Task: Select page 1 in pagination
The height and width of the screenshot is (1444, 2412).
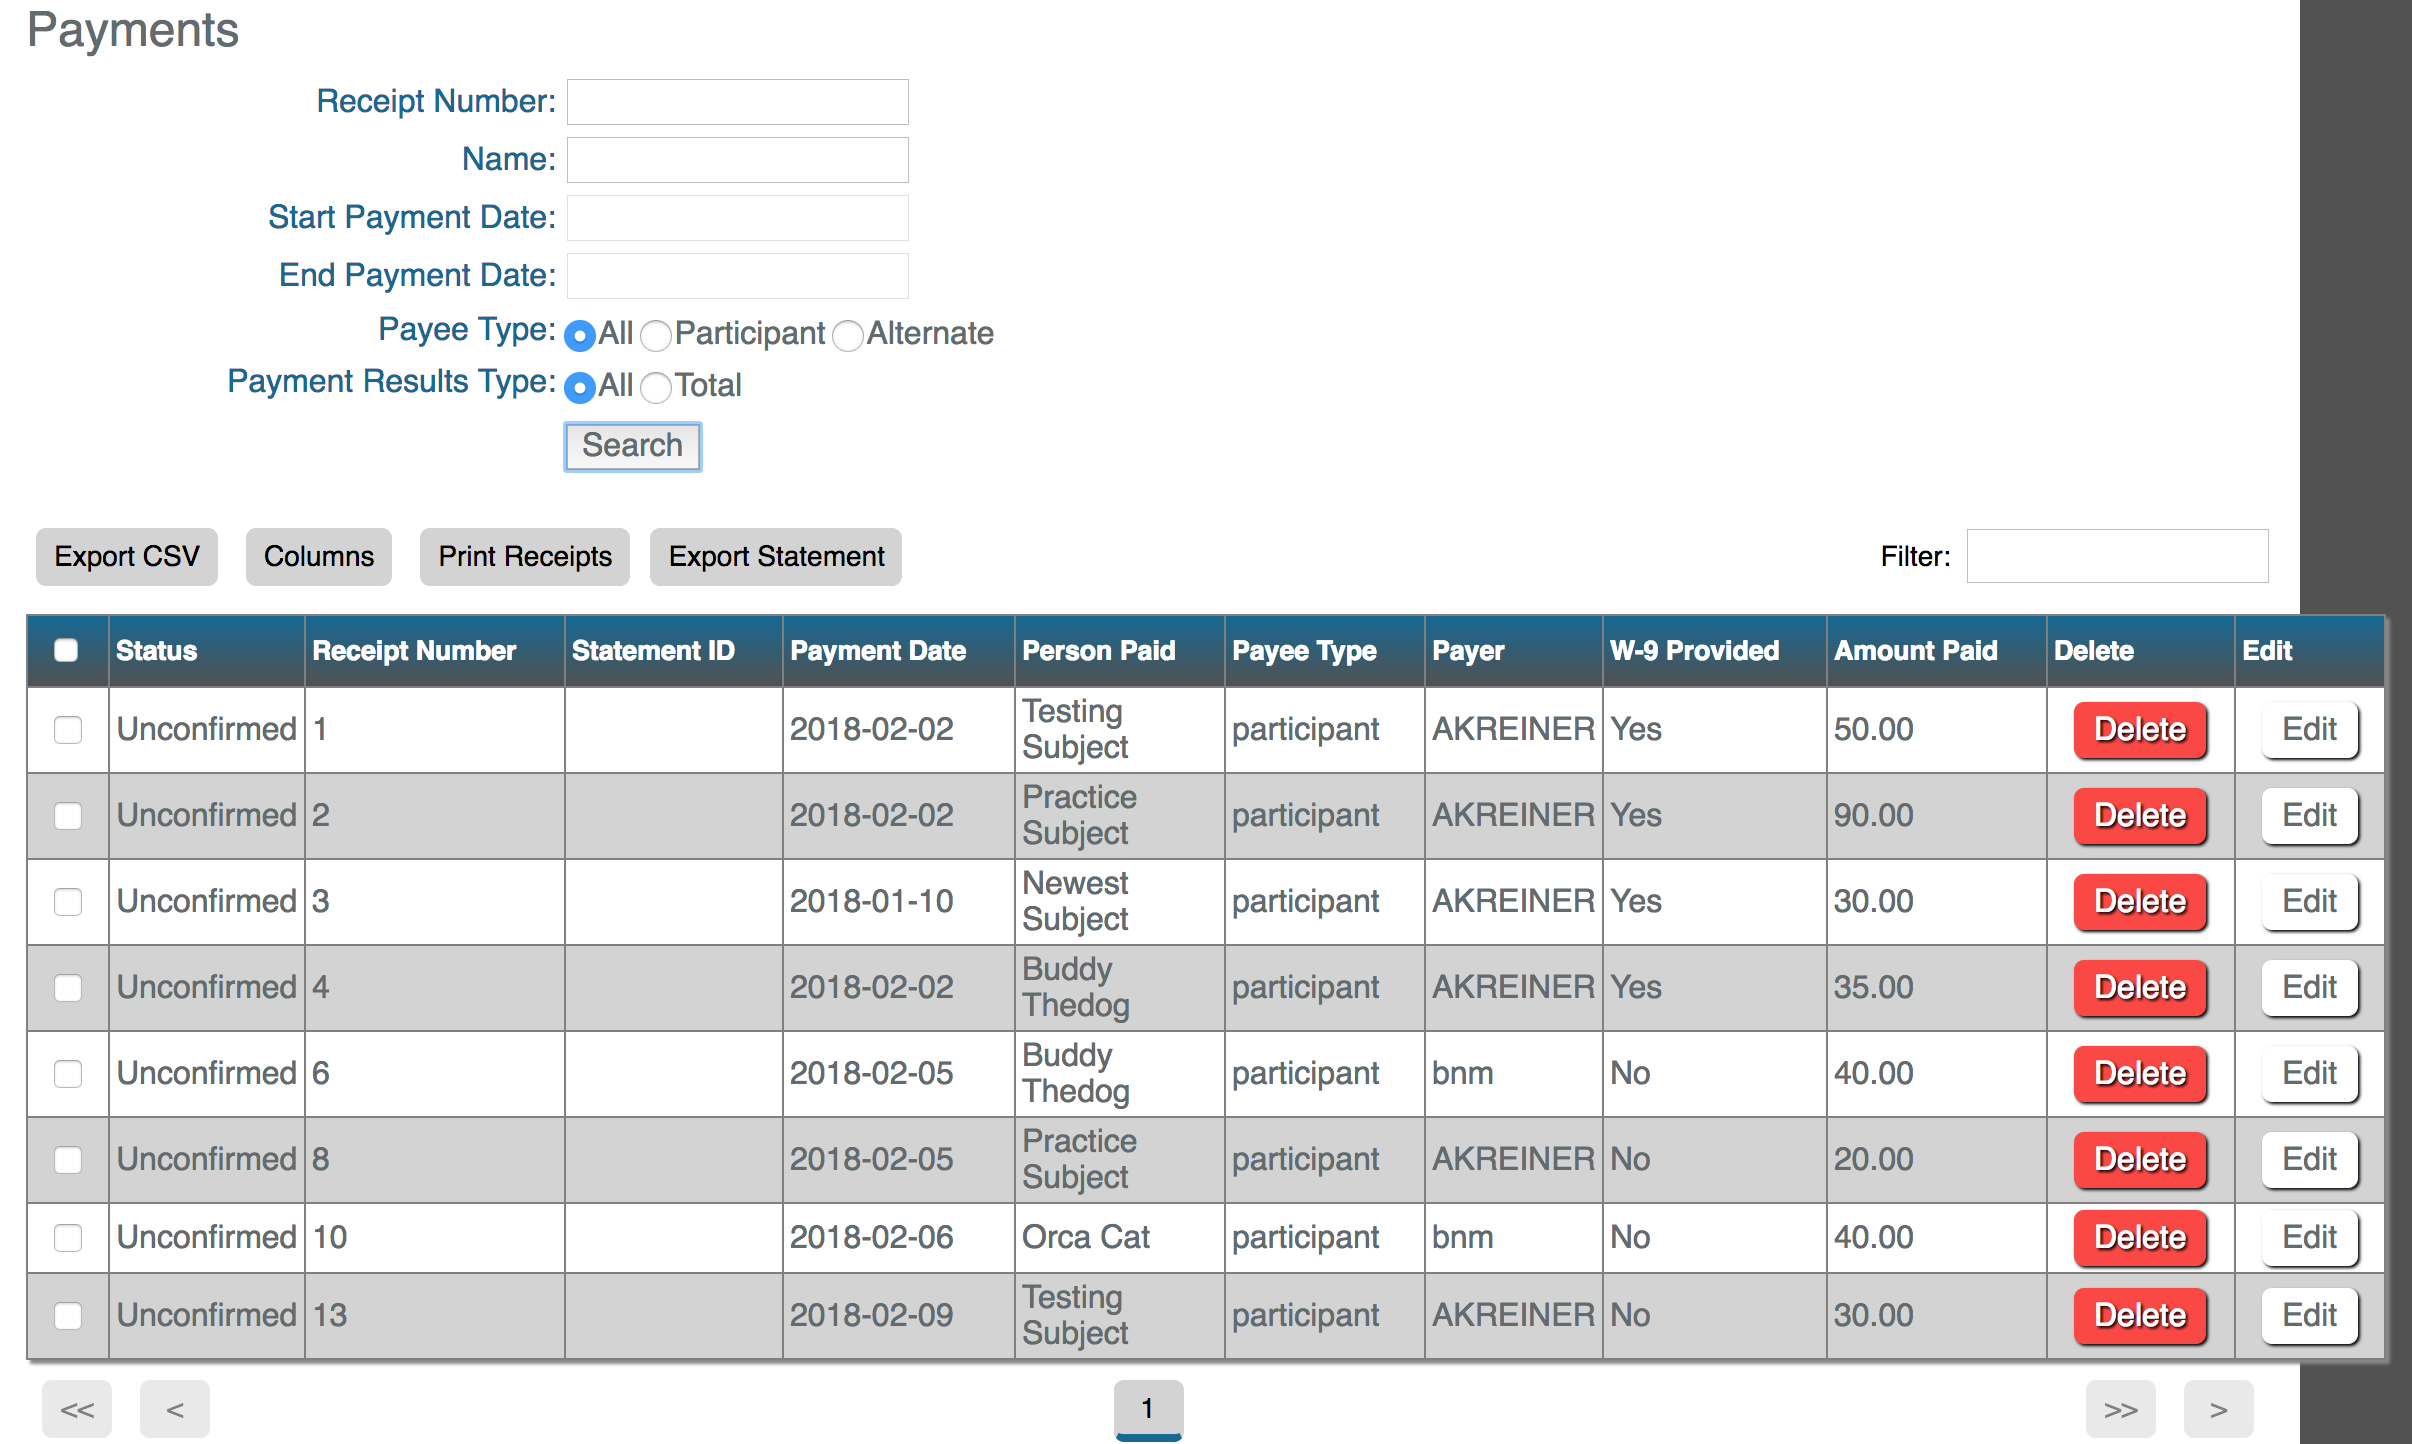Action: [1148, 1408]
